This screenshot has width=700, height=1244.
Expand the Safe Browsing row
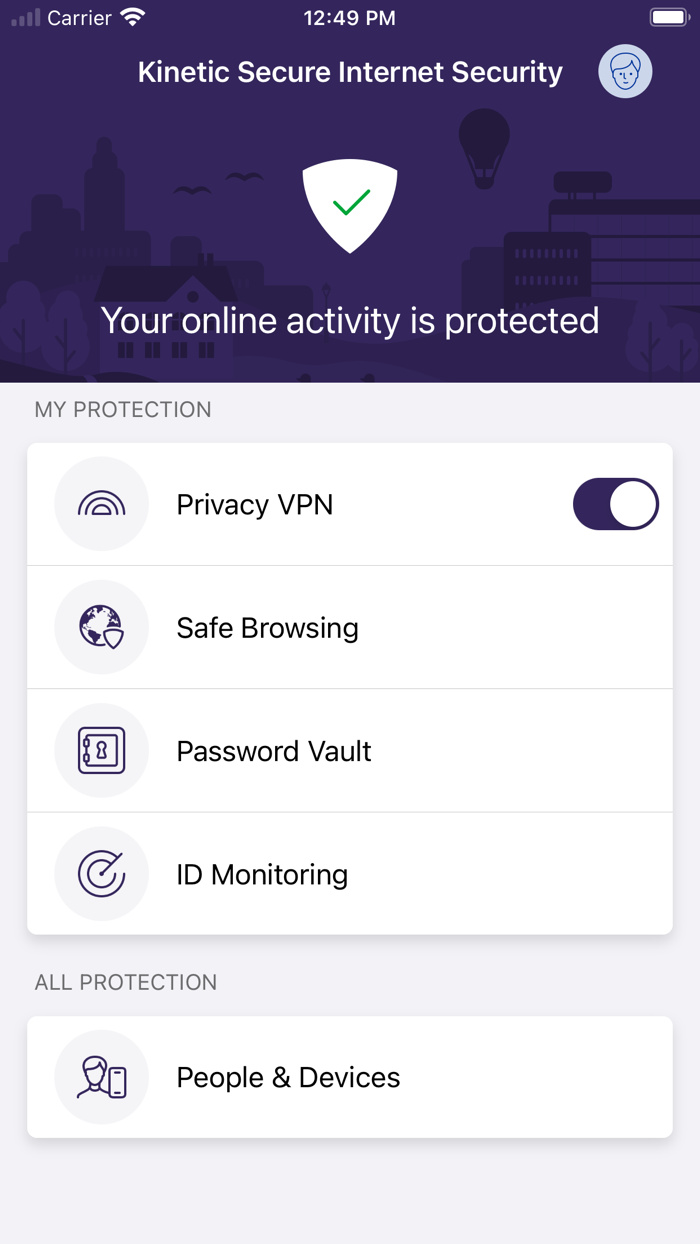pos(350,627)
